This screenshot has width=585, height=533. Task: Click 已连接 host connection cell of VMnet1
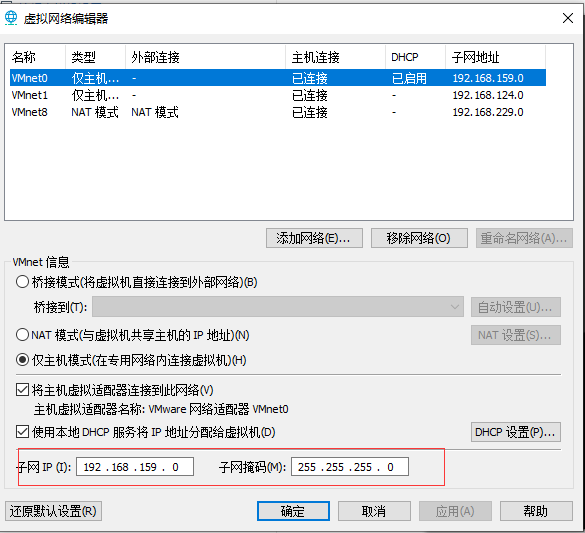click(310, 95)
